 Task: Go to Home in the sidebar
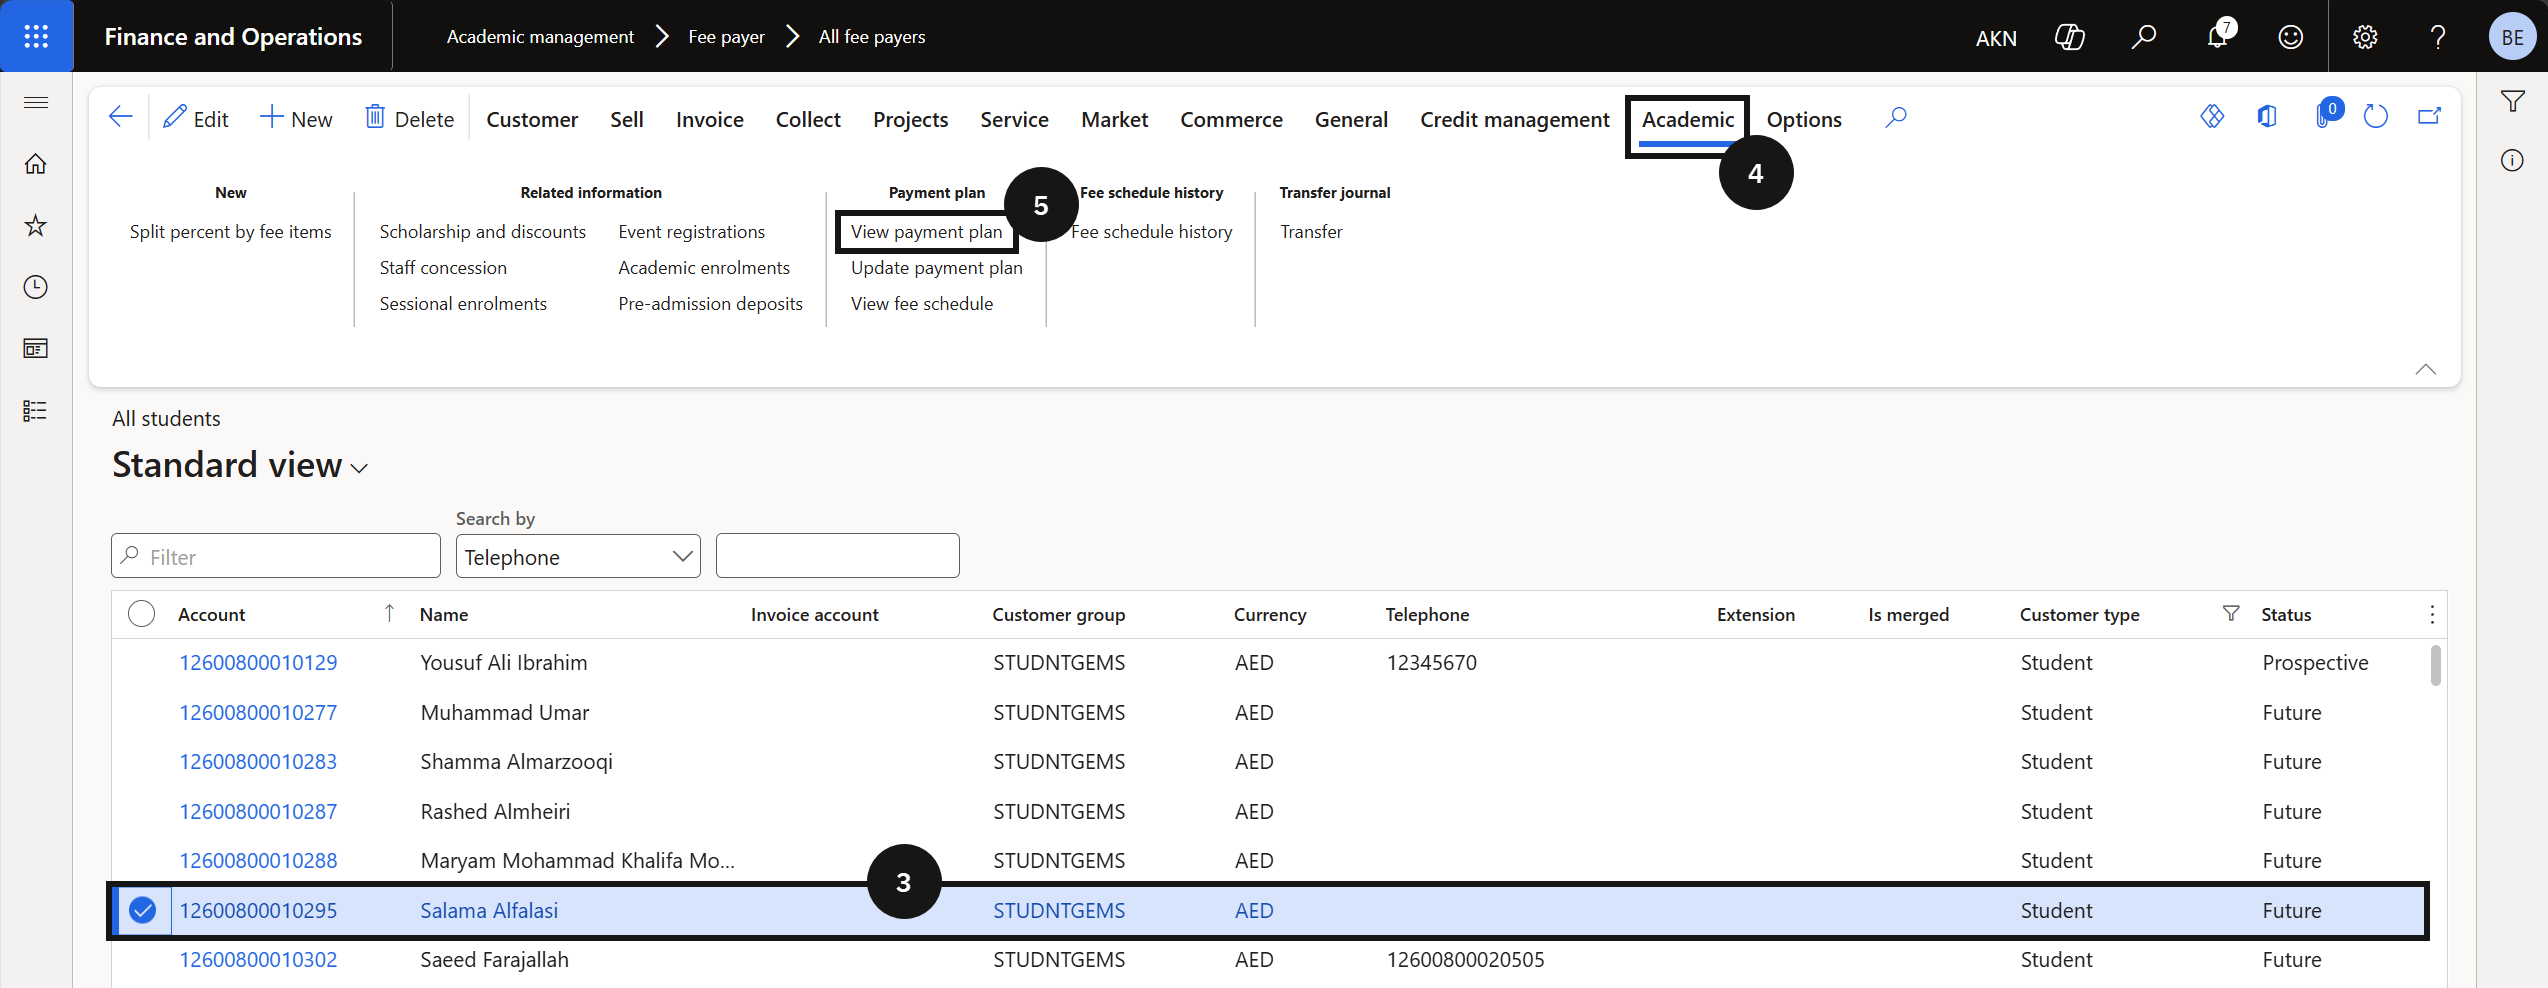[x=36, y=164]
